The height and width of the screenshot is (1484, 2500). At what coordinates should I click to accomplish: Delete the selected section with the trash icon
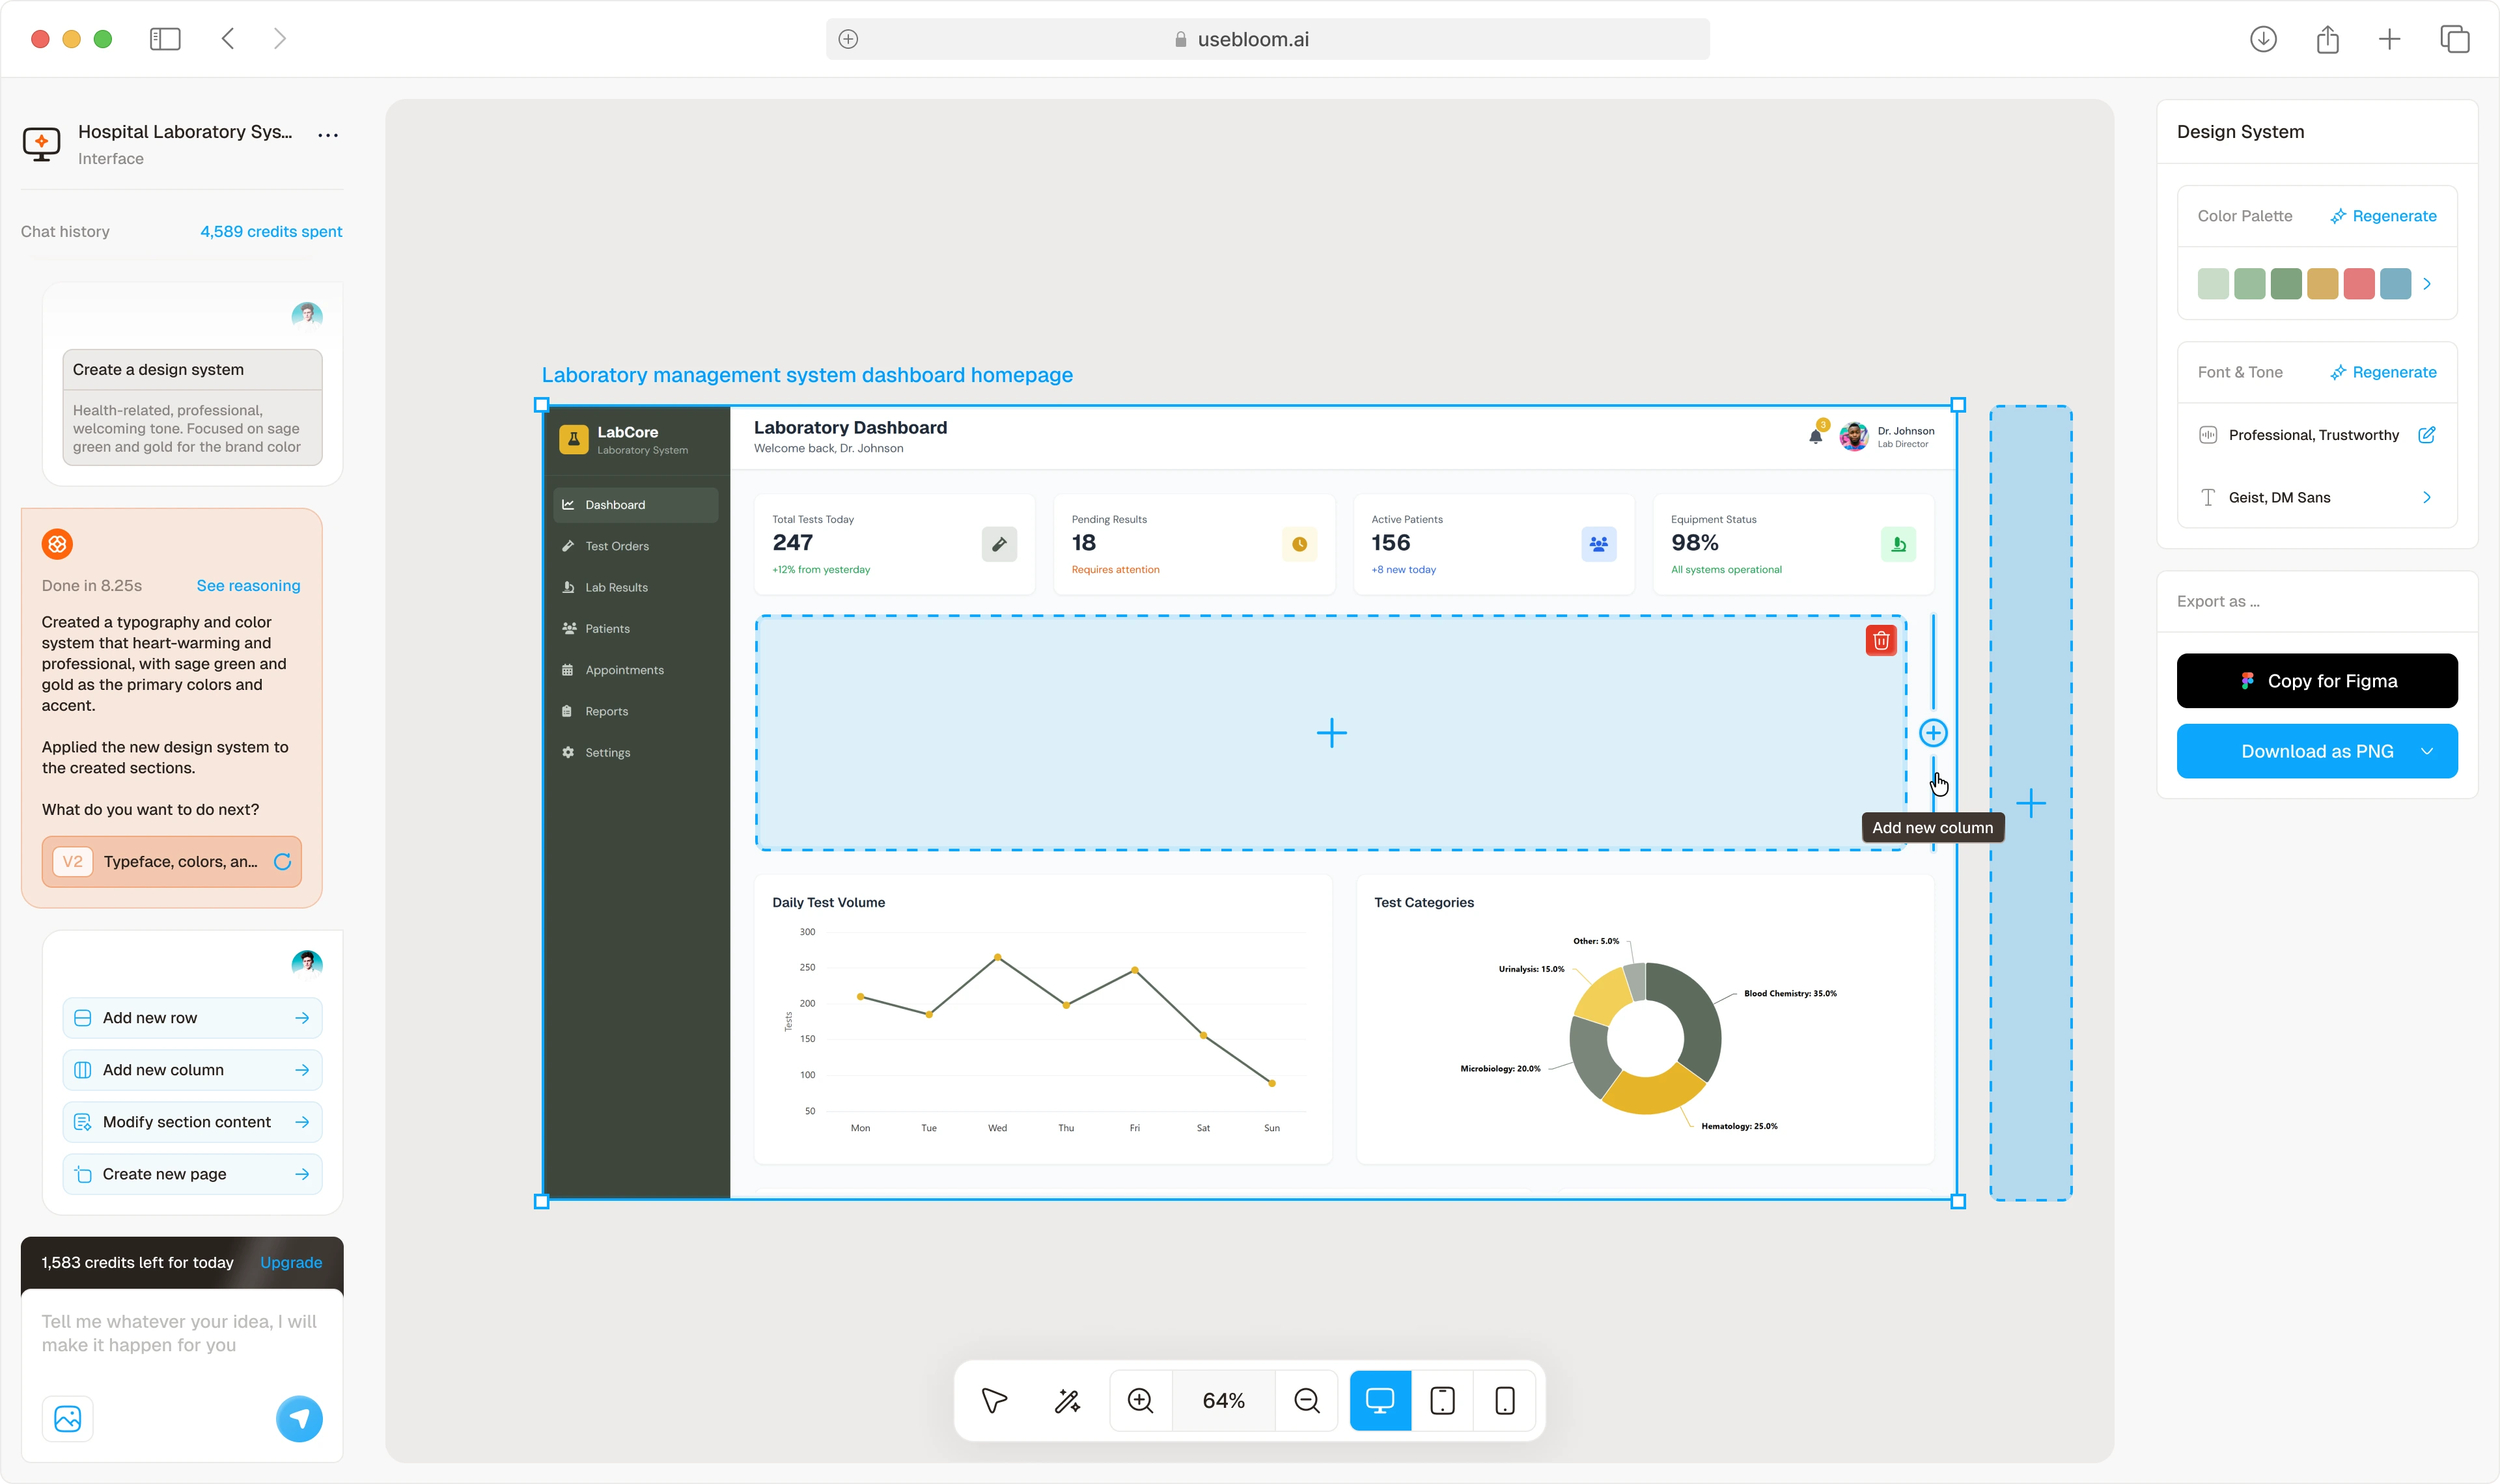click(1882, 640)
